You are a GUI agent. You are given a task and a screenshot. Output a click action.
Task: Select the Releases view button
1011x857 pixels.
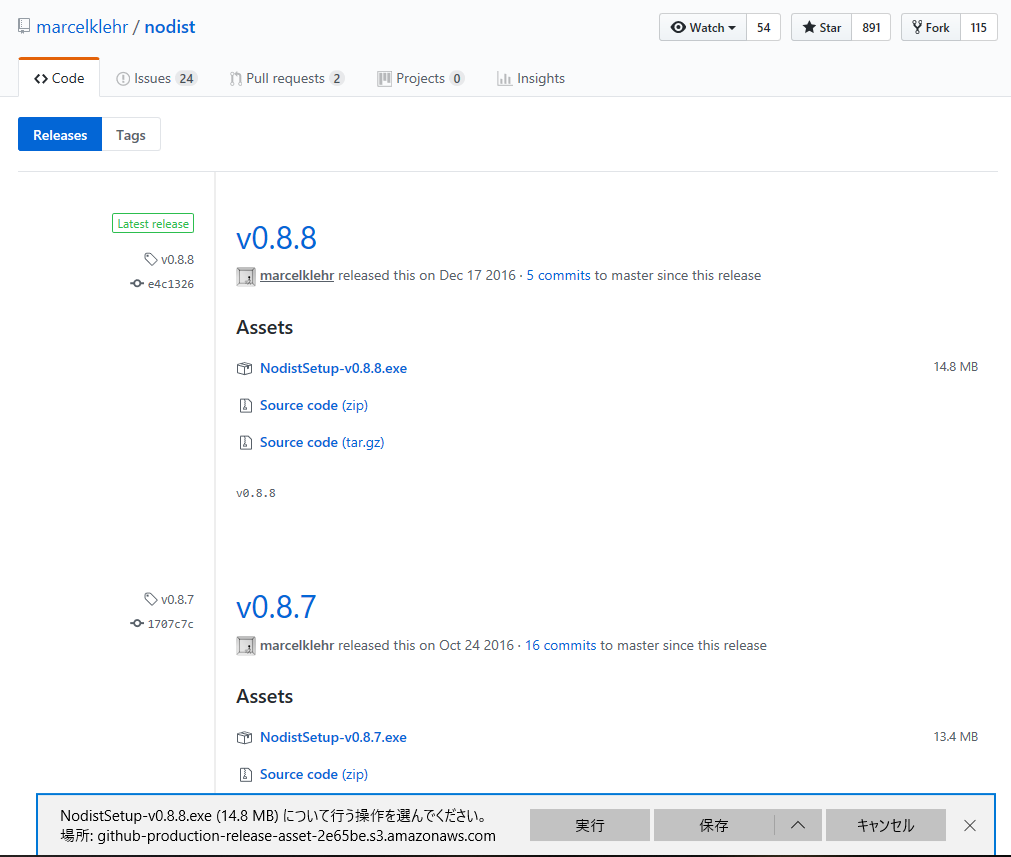coord(60,135)
